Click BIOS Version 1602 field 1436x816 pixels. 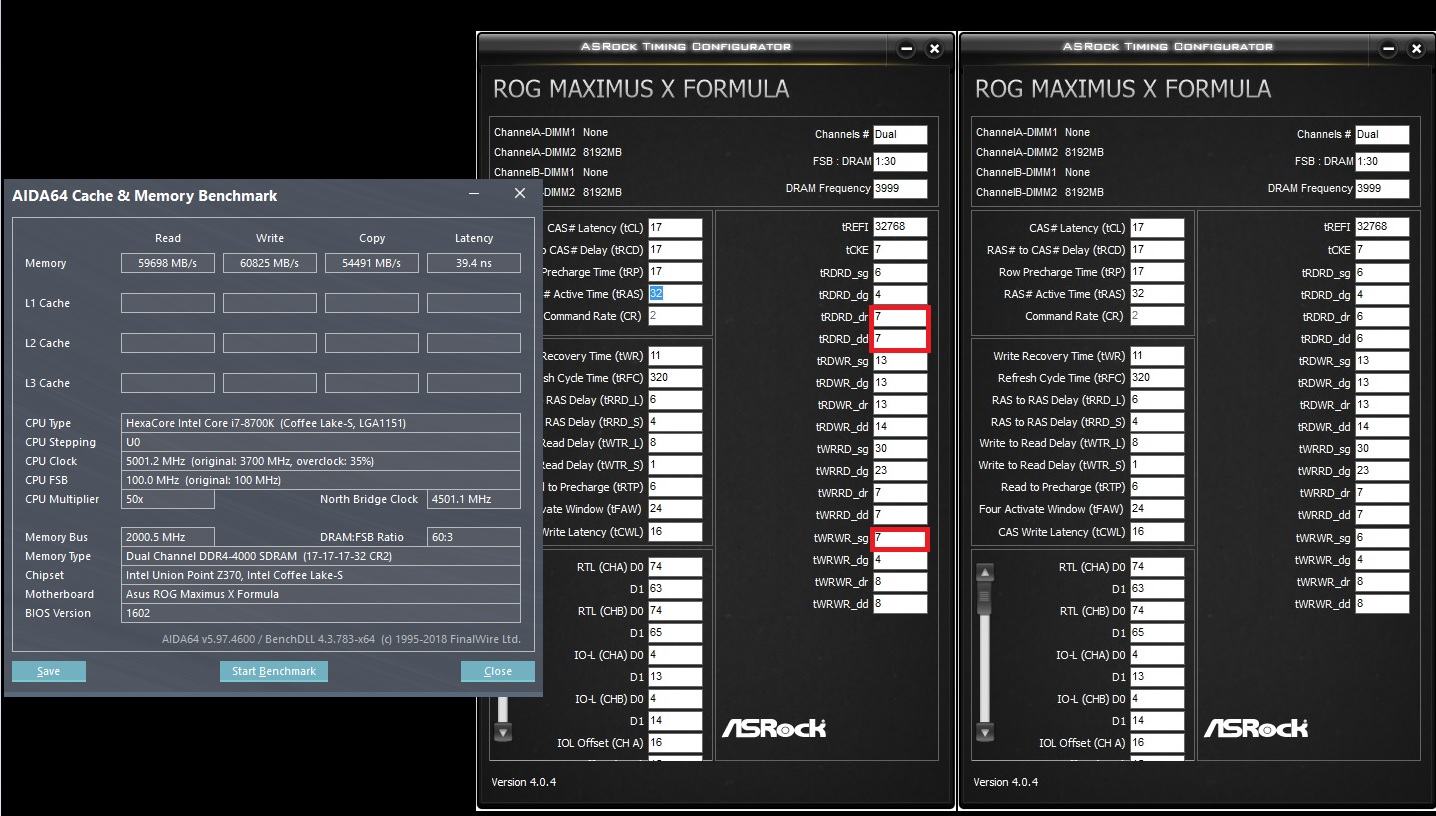pos(321,613)
